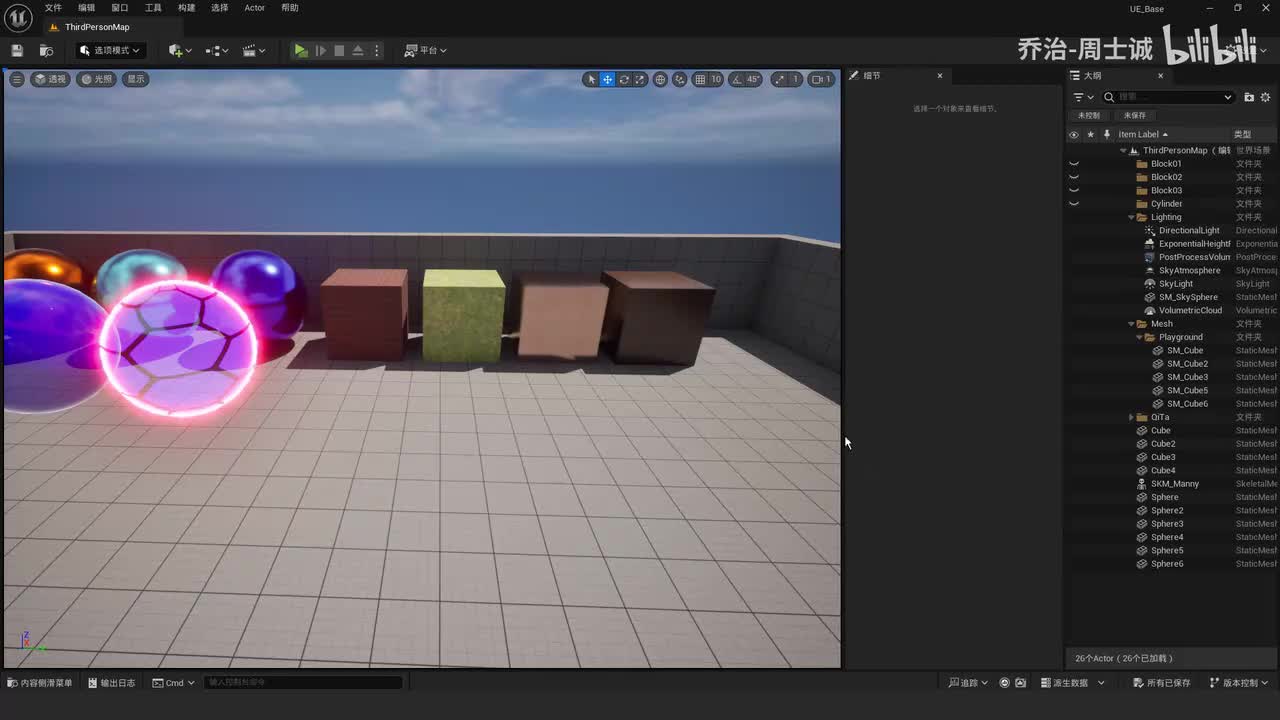Set the camera speed control
This screenshot has width=1280, height=720.
pyautogui.click(x=821, y=79)
